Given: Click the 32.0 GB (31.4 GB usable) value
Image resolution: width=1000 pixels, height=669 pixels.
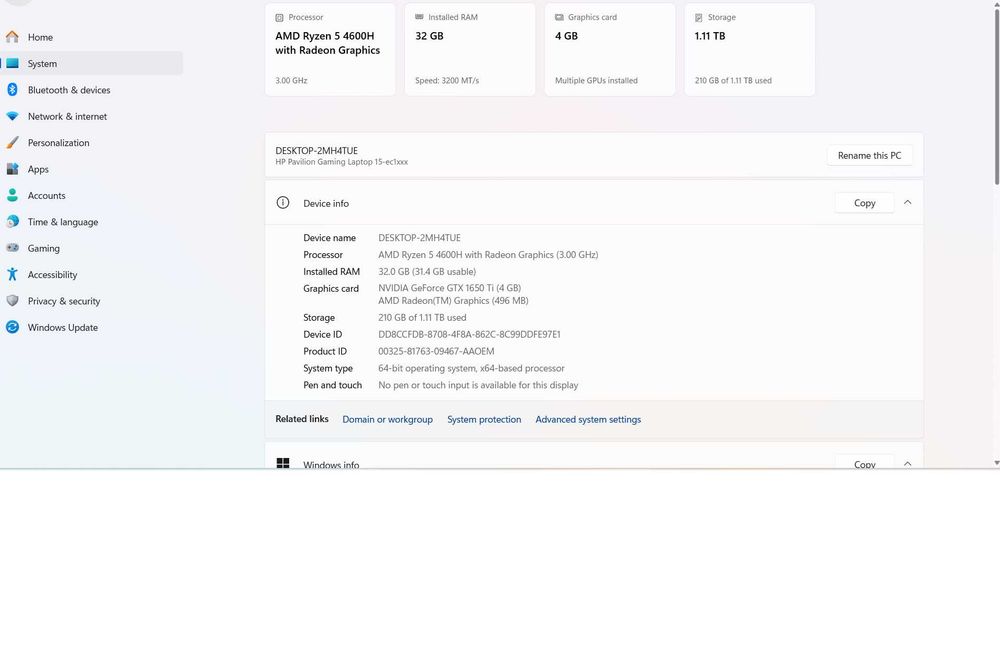Looking at the screenshot, I should pos(427,271).
